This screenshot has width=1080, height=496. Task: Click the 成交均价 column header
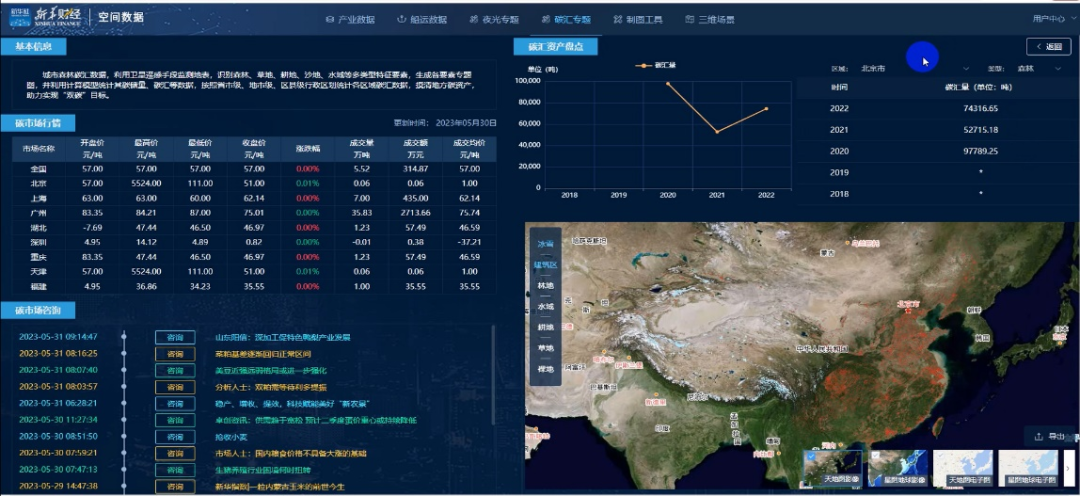[469, 149]
